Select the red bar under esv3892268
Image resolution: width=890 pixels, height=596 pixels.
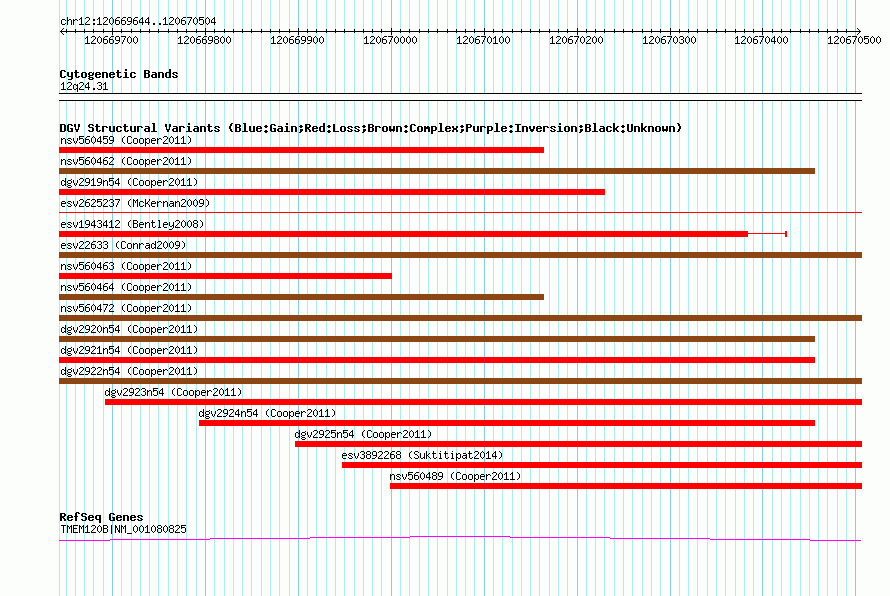tap(602, 465)
